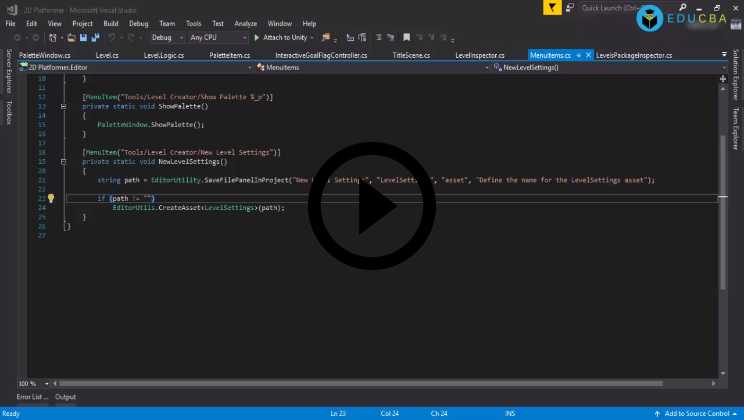This screenshot has height=420, width=744.
Task: Collapse the NewLevelSettings method outline
Action: pyautogui.click(x=65, y=161)
